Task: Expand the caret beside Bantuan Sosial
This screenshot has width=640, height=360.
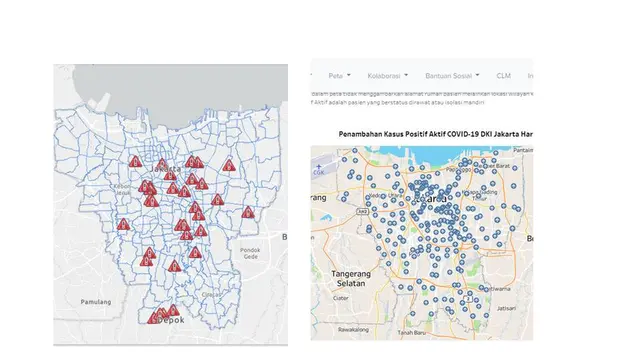Action: [478, 76]
